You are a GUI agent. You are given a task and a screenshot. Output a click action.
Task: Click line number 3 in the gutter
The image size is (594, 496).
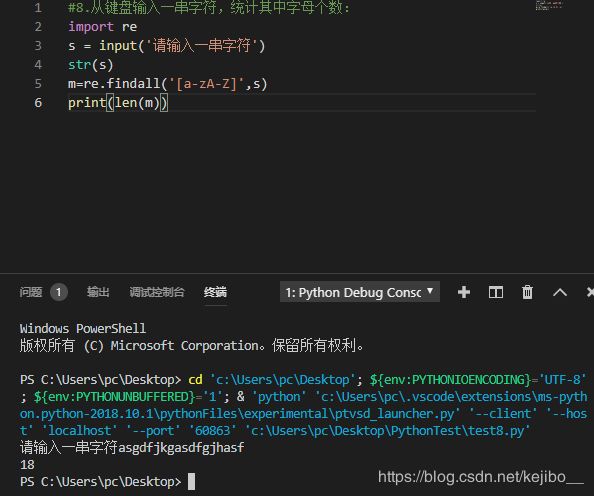point(38,45)
